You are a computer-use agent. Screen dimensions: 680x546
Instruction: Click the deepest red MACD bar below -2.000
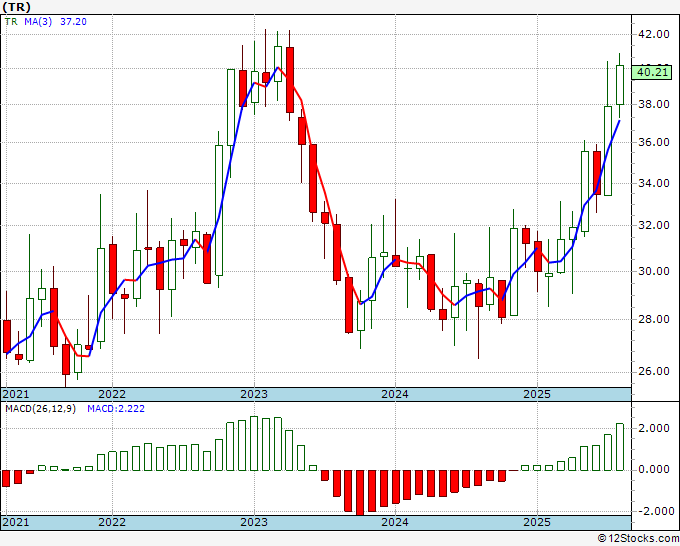[x=360, y=492]
